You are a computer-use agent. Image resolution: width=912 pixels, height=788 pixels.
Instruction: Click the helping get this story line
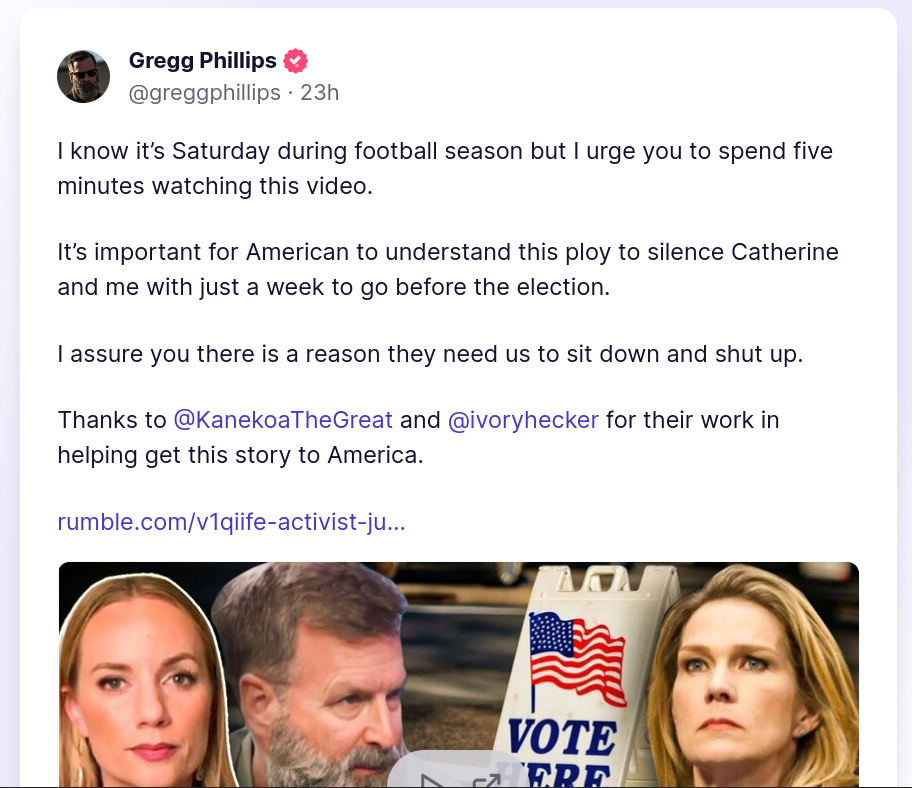coord(240,455)
